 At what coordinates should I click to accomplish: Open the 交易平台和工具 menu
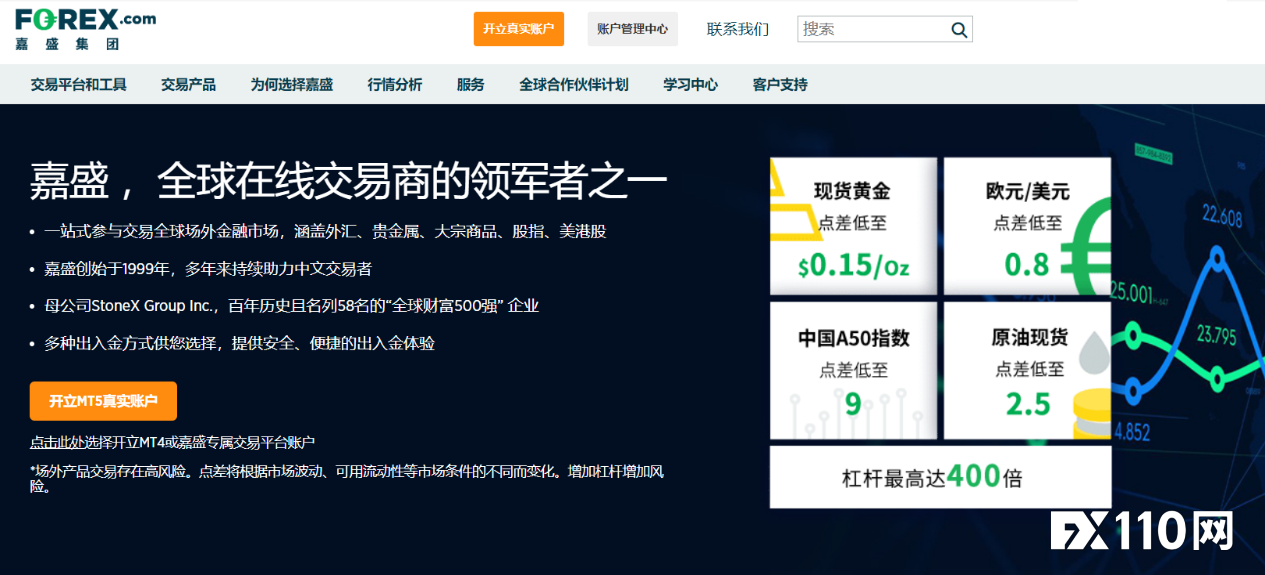click(79, 85)
